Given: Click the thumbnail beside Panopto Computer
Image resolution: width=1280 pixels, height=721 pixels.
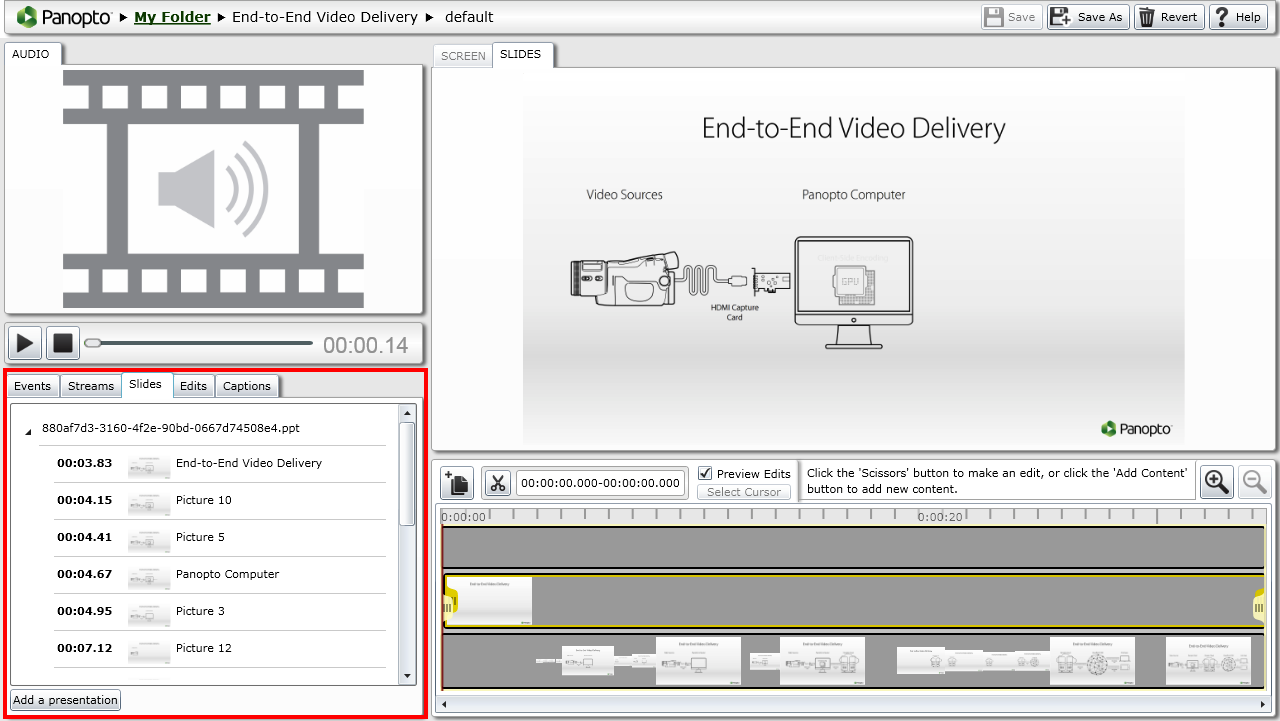Looking at the screenshot, I should (149, 578).
